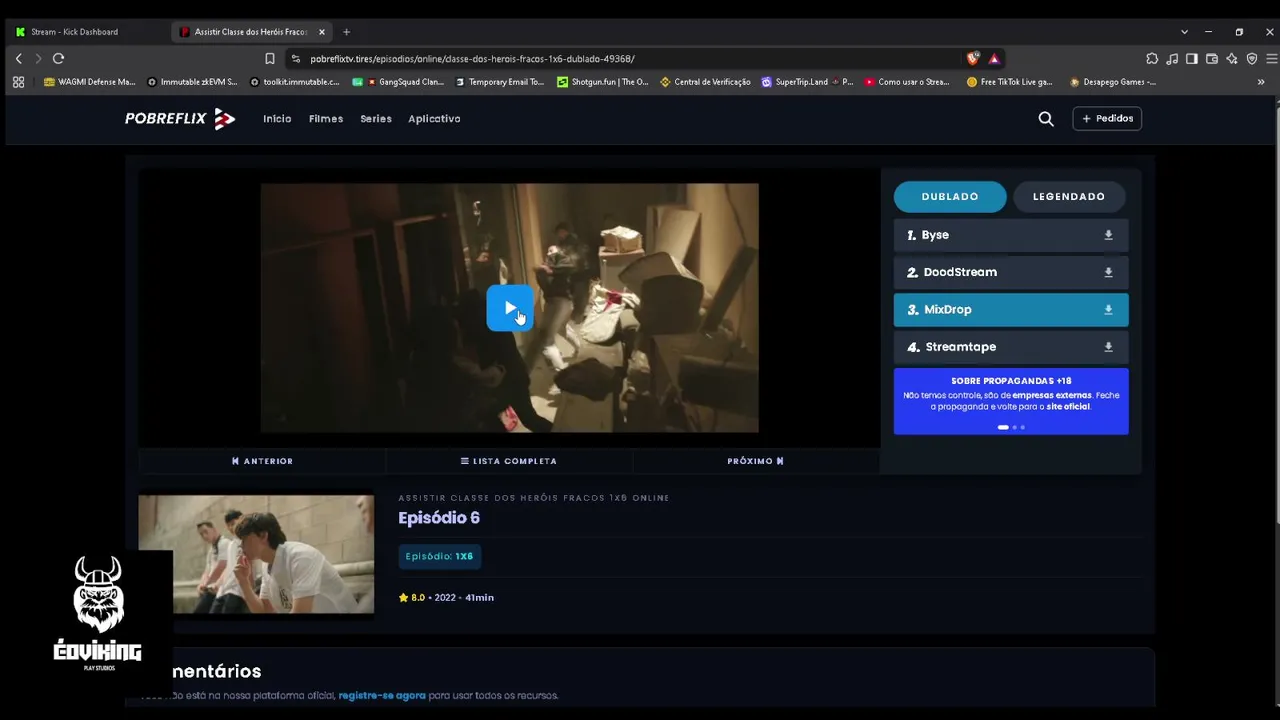Switch audio to Dublado

tap(950, 197)
